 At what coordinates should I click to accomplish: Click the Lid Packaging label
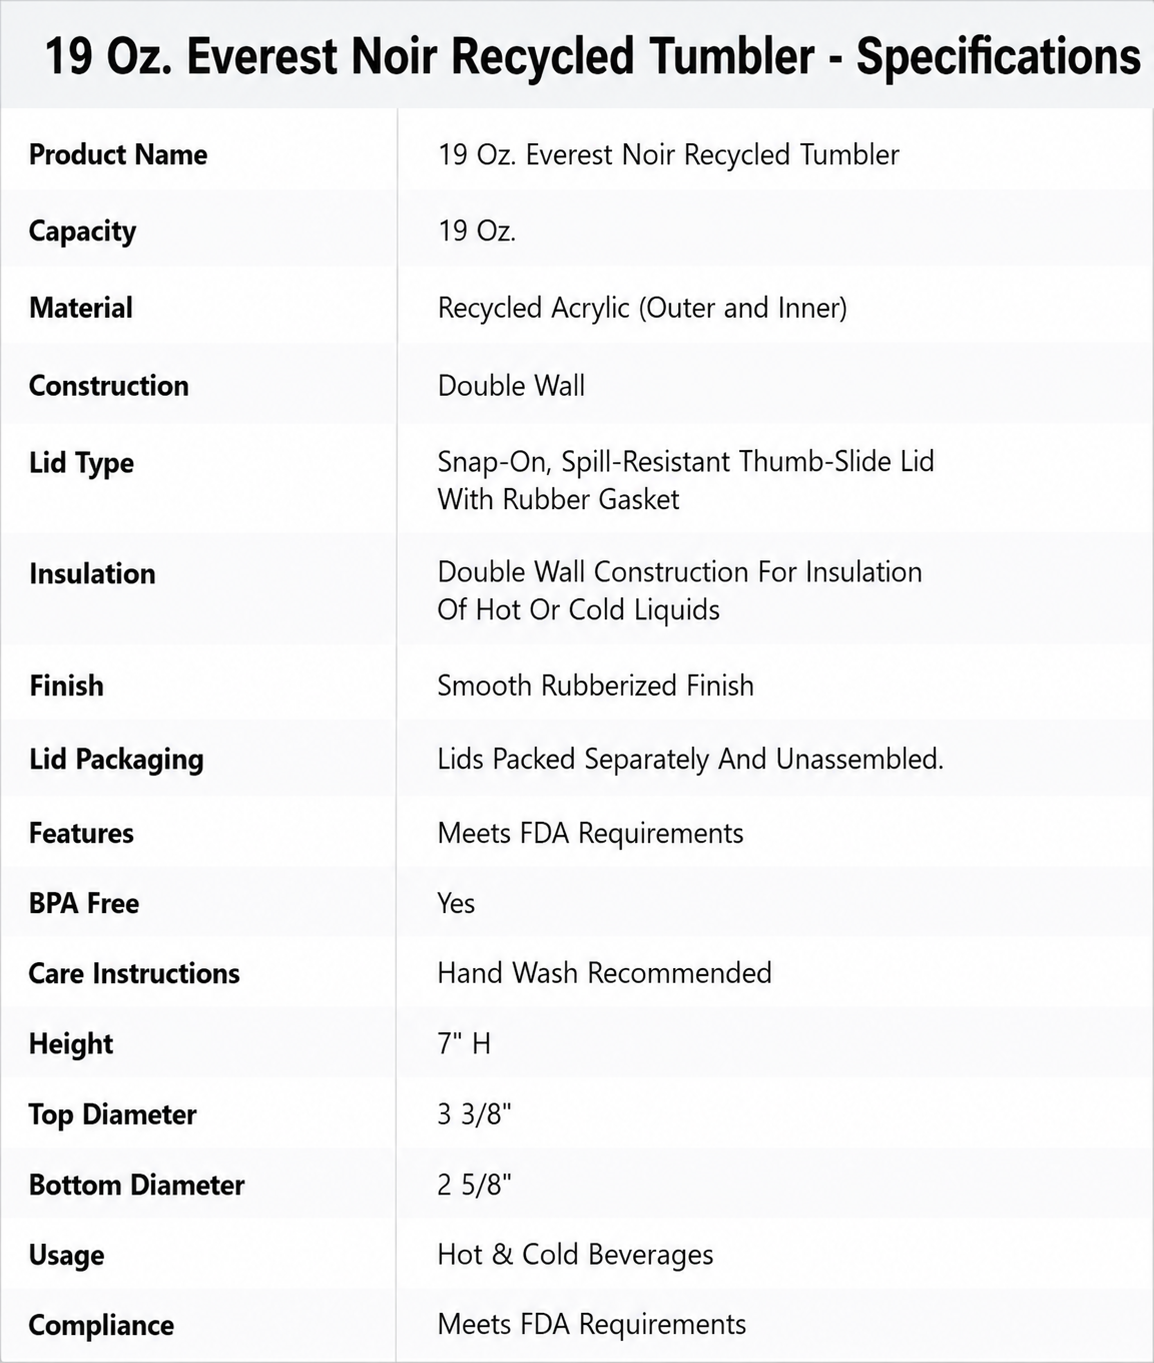pos(116,759)
